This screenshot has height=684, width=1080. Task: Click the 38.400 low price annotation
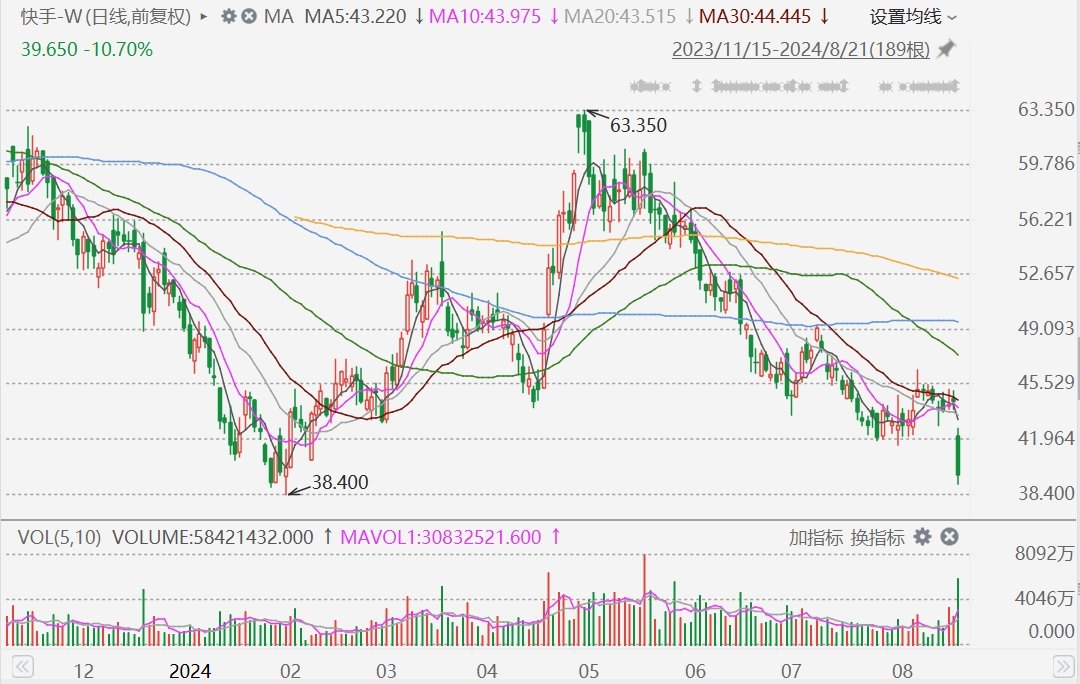point(340,482)
